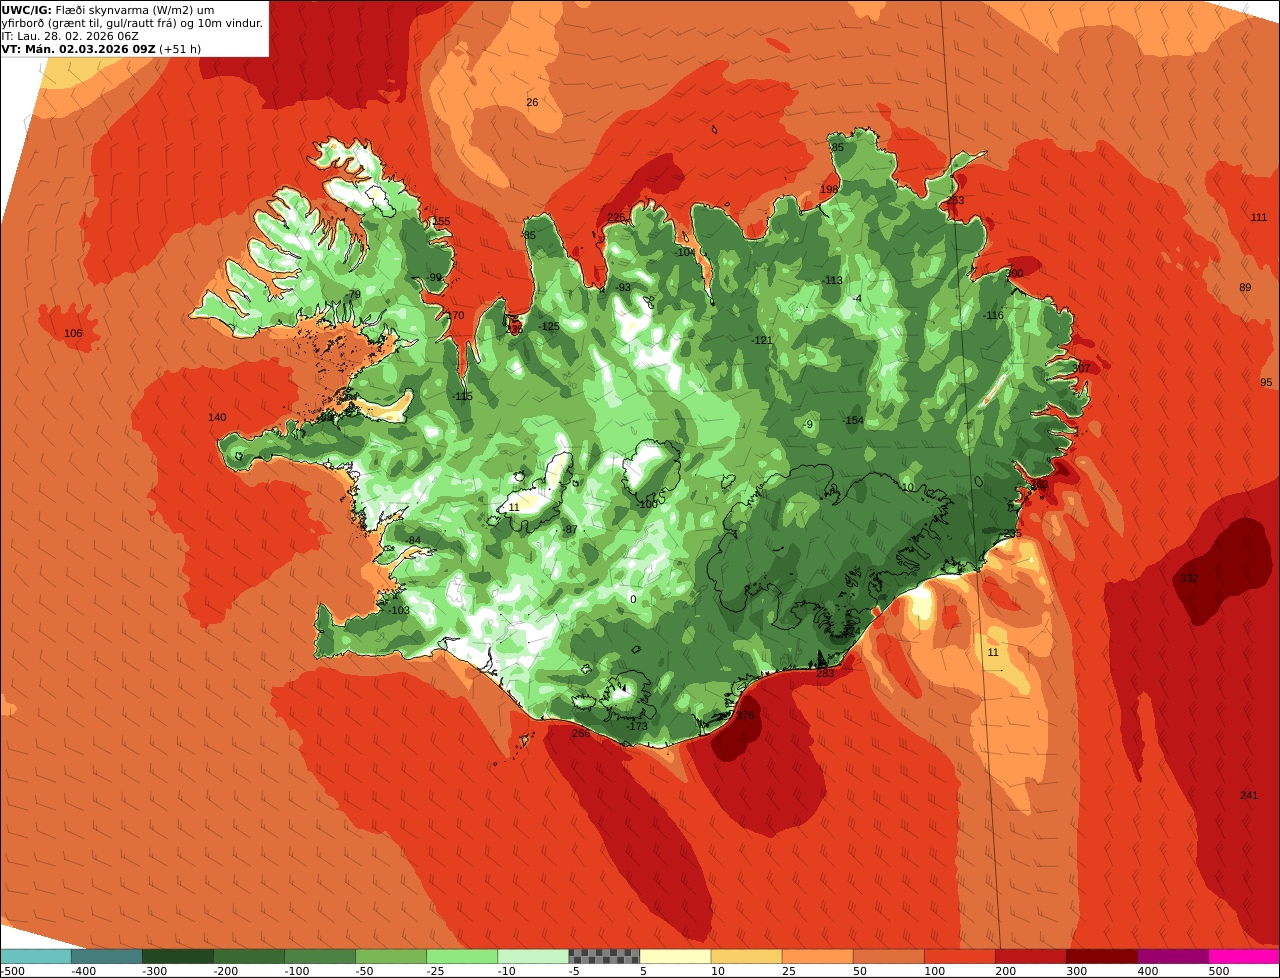Click the map value '-4'
This screenshot has height=978, width=1280.
click(856, 299)
